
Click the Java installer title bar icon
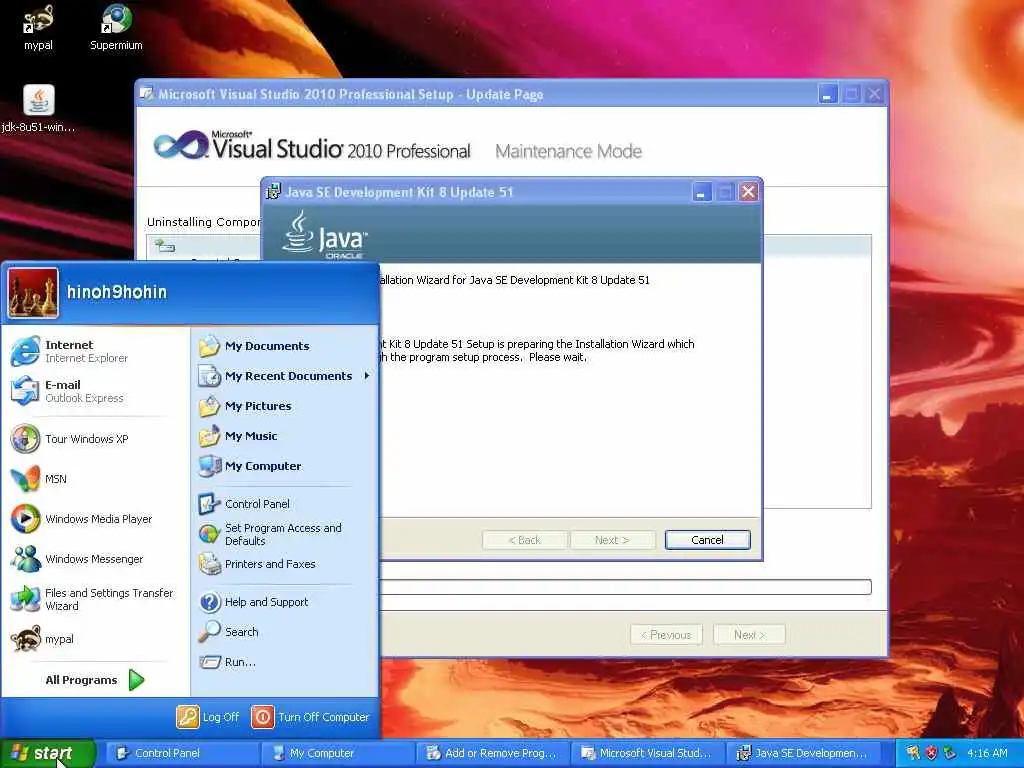click(273, 191)
